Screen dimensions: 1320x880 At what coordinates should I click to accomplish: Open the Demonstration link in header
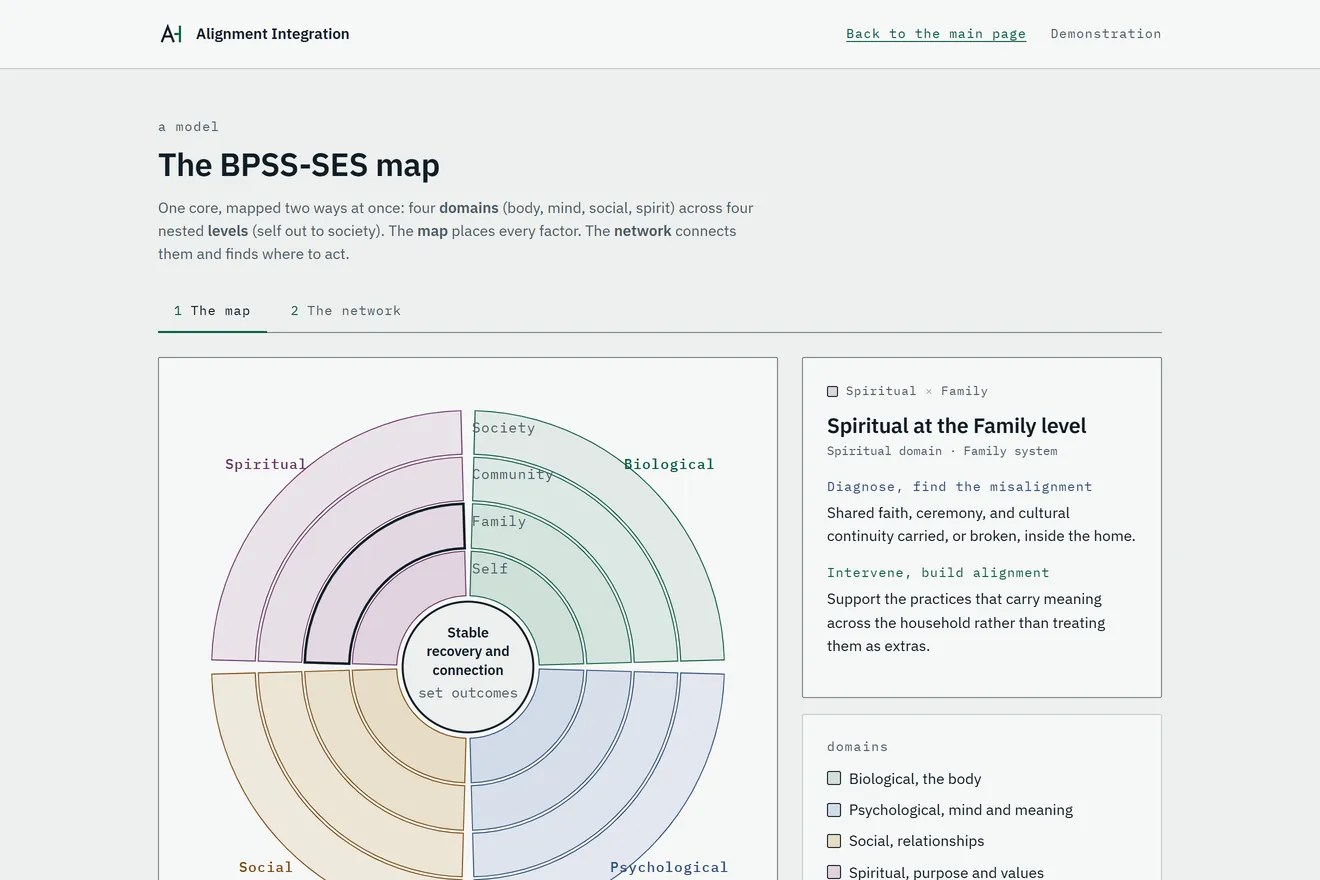[1106, 34]
